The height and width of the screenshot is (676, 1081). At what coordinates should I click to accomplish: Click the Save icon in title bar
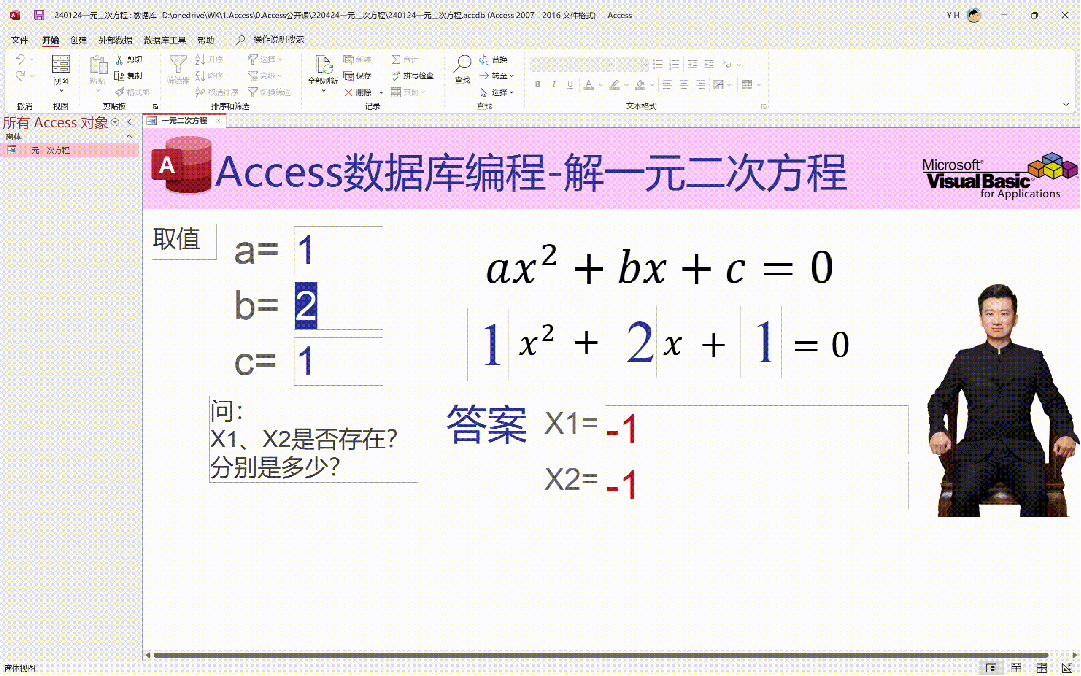click(x=39, y=14)
